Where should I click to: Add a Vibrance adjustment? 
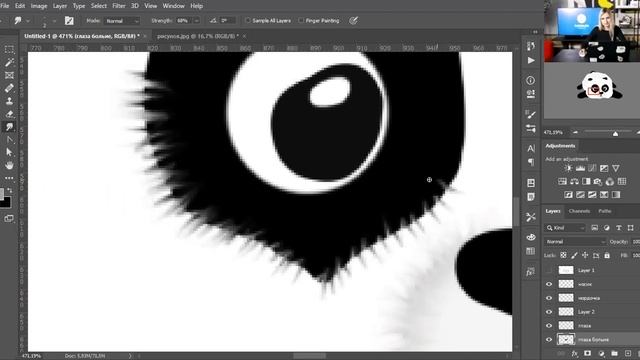click(616, 168)
